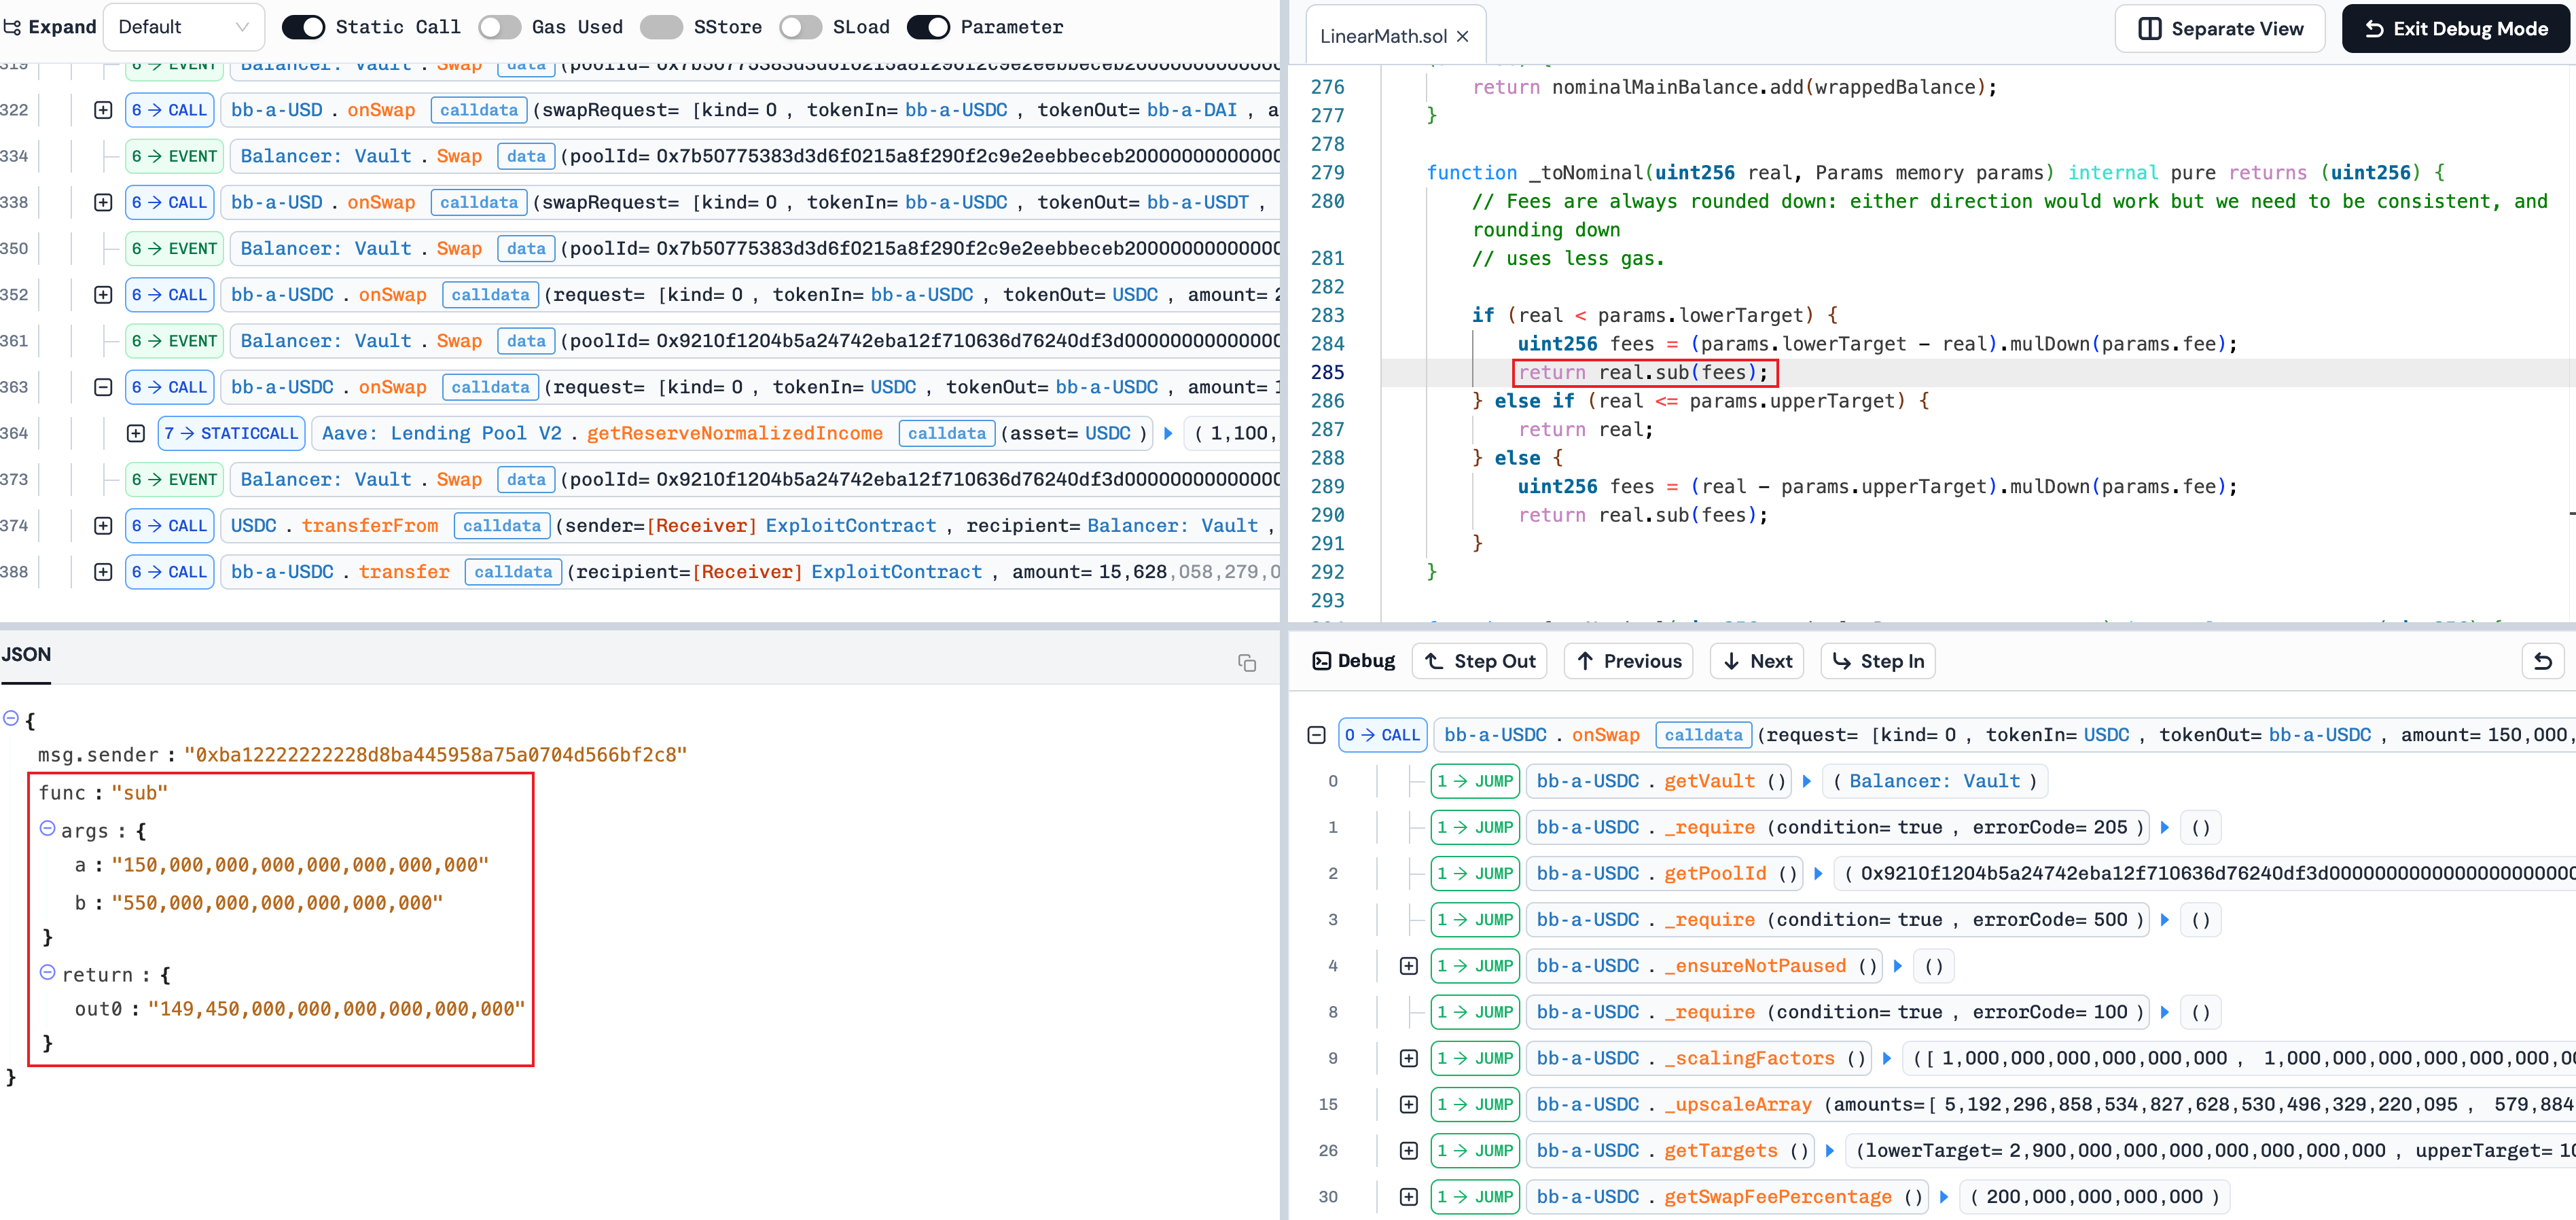Copy the JSON panel contents
Image resolution: width=2576 pixels, height=1220 pixels.
(x=1246, y=663)
